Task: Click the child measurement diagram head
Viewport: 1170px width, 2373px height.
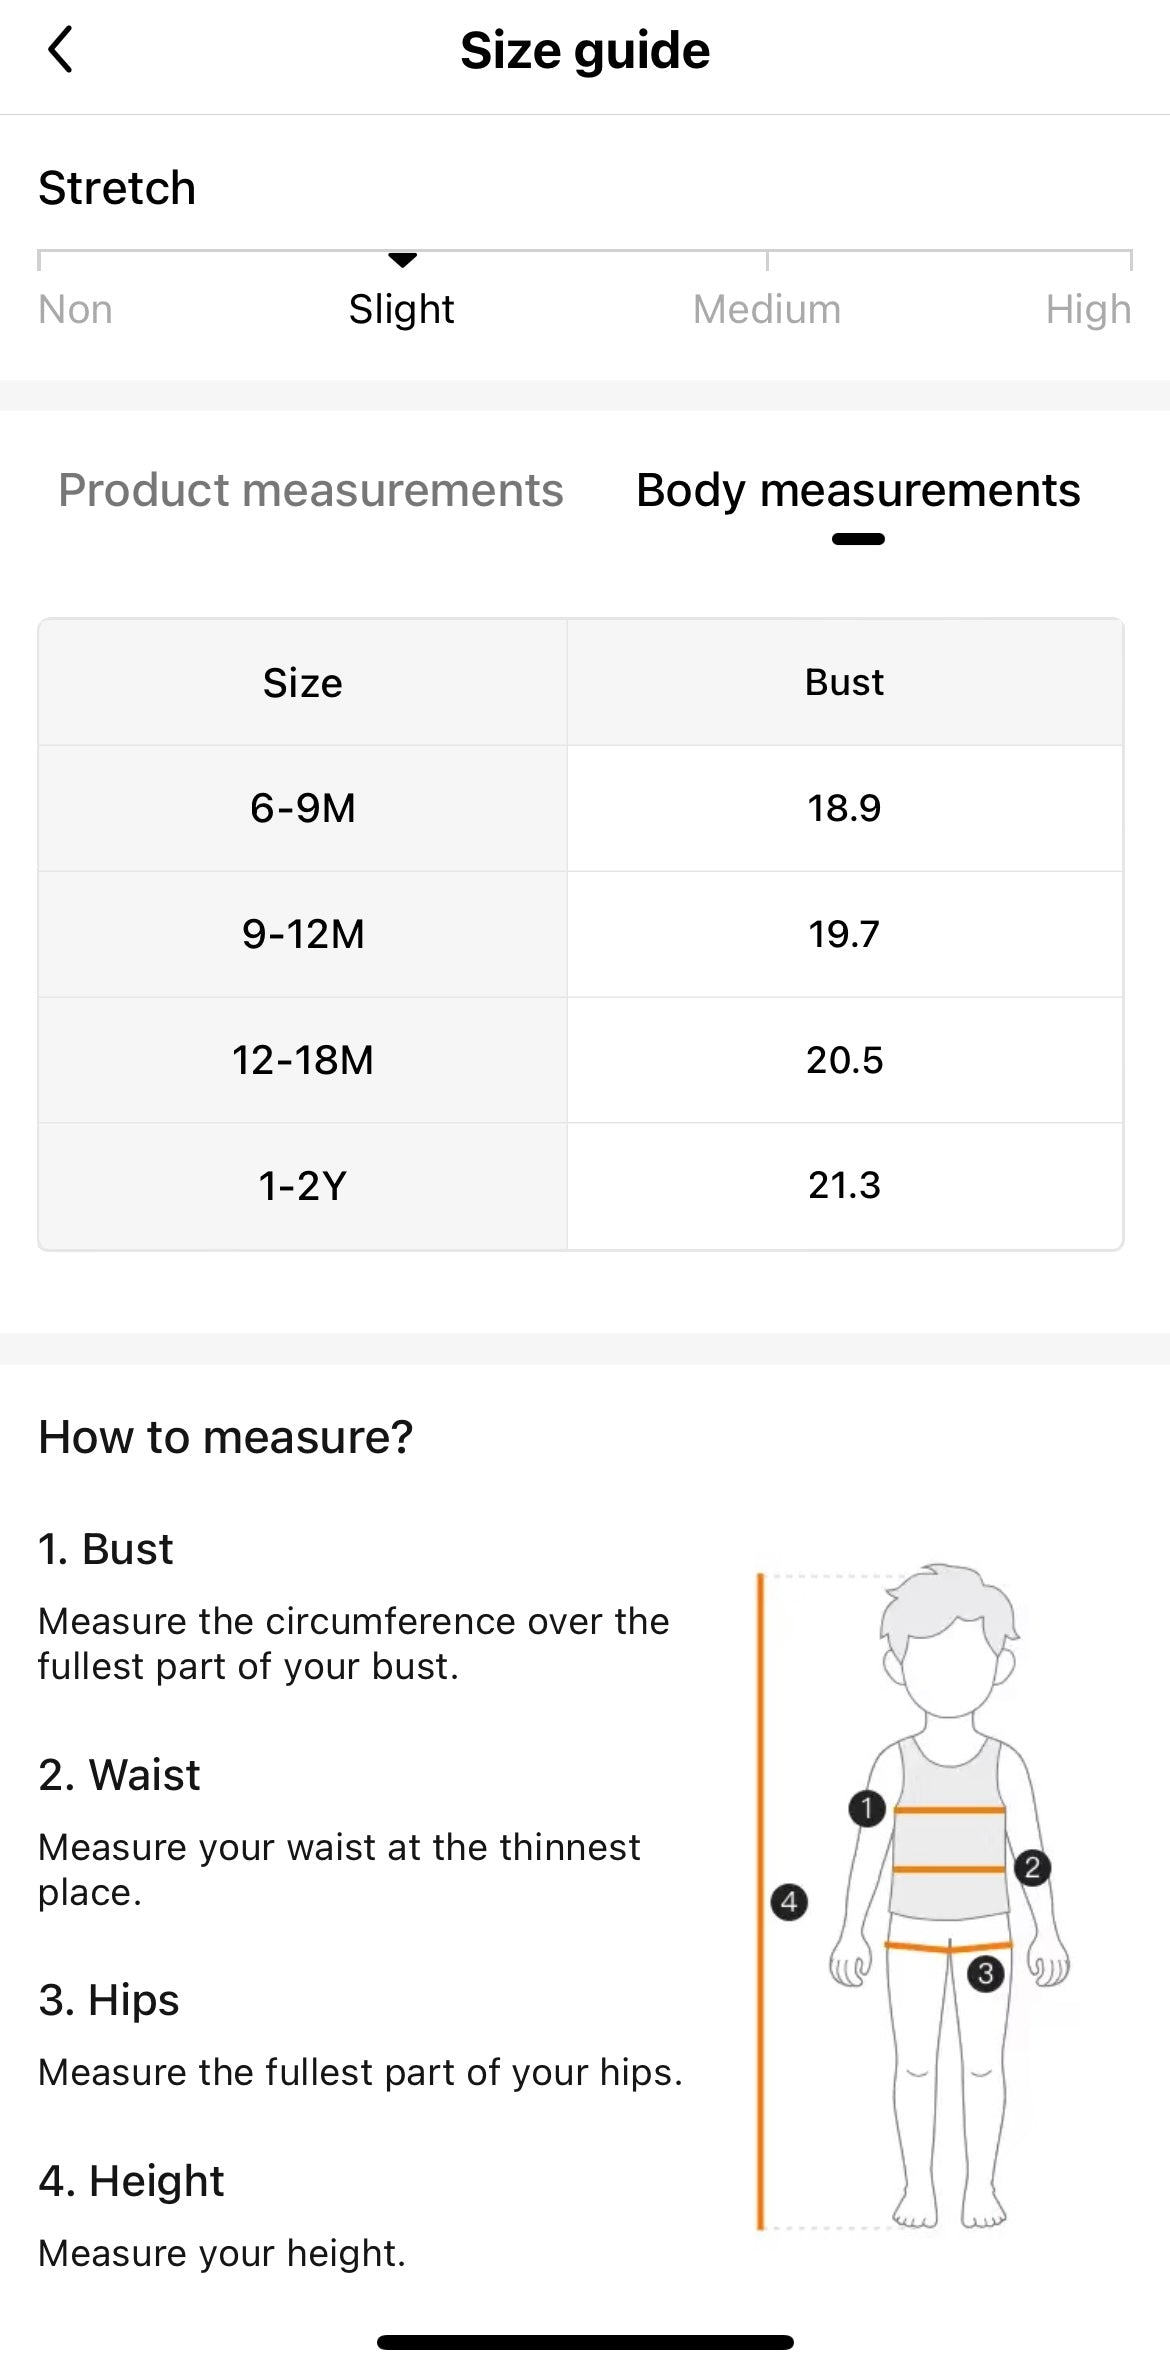Action: click(x=948, y=1640)
